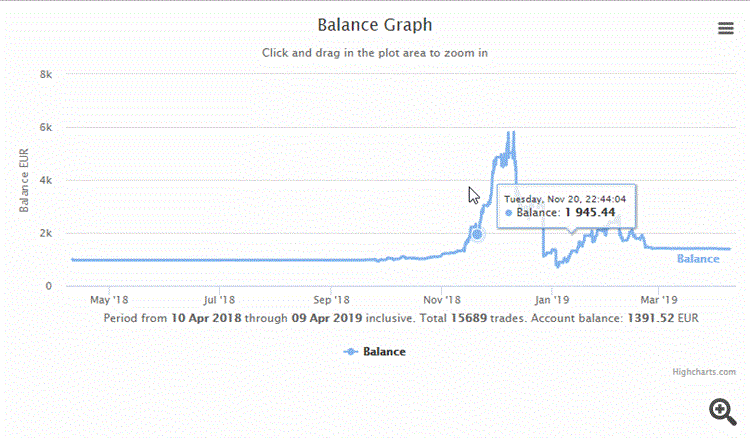Click the Jan '19 axis label
750x438 pixels.
[551, 300]
